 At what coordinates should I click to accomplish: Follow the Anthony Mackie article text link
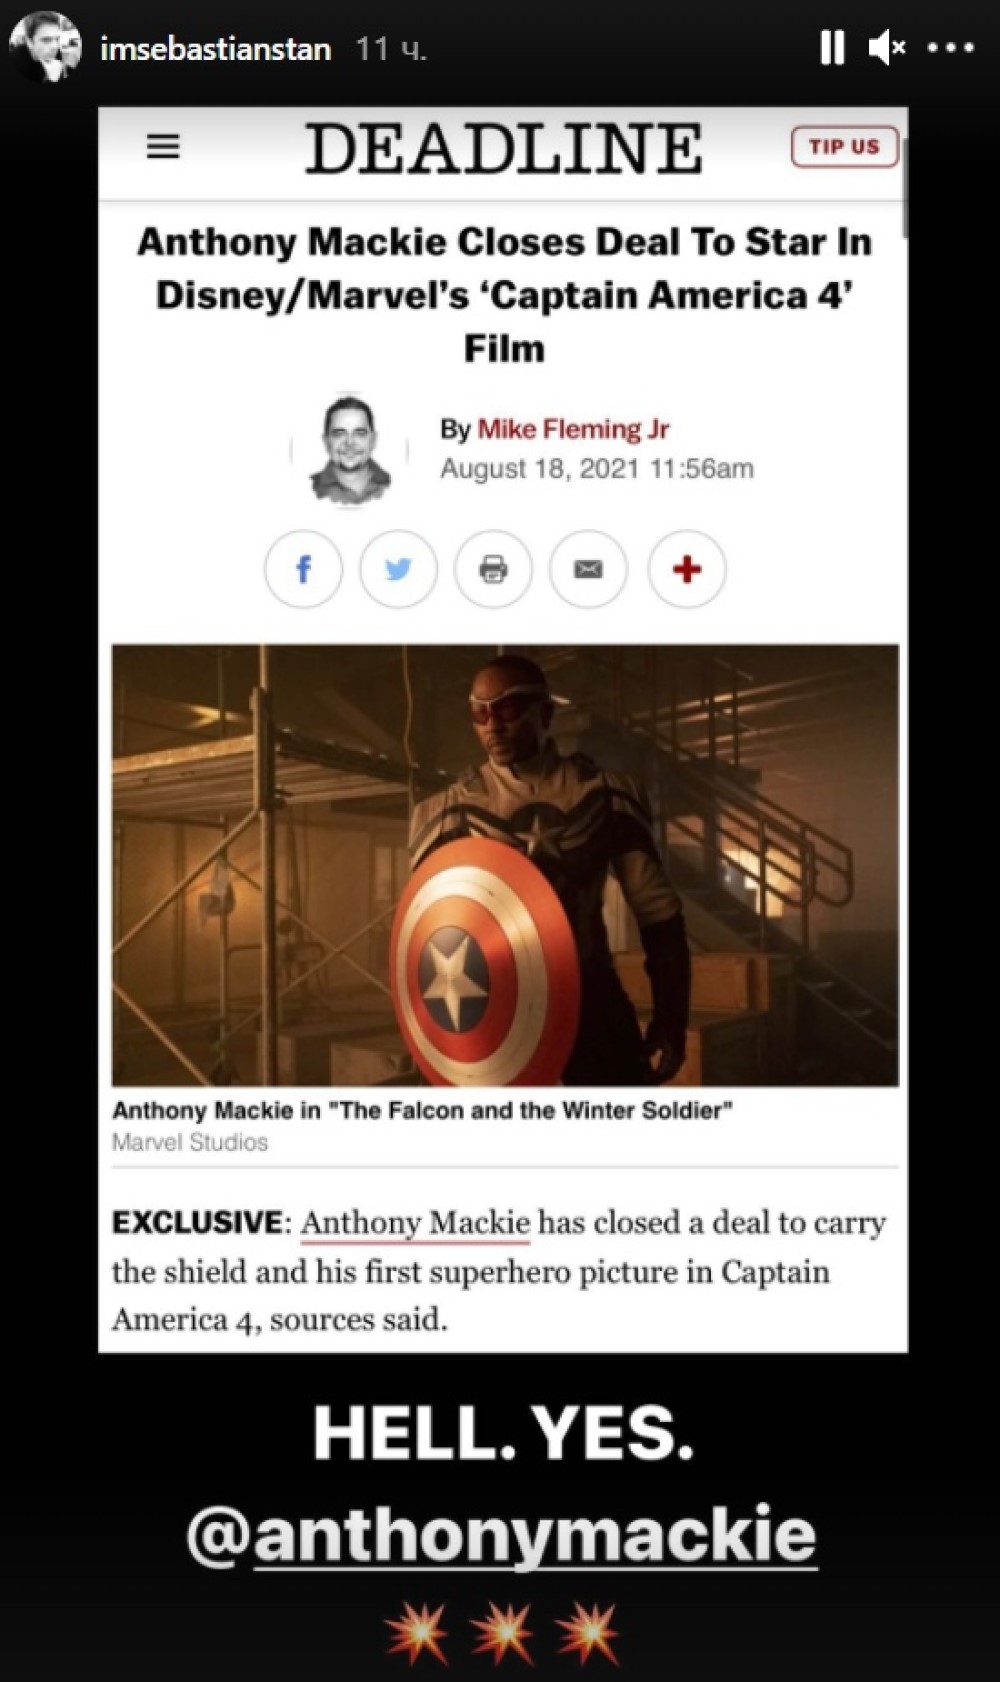coord(415,1223)
